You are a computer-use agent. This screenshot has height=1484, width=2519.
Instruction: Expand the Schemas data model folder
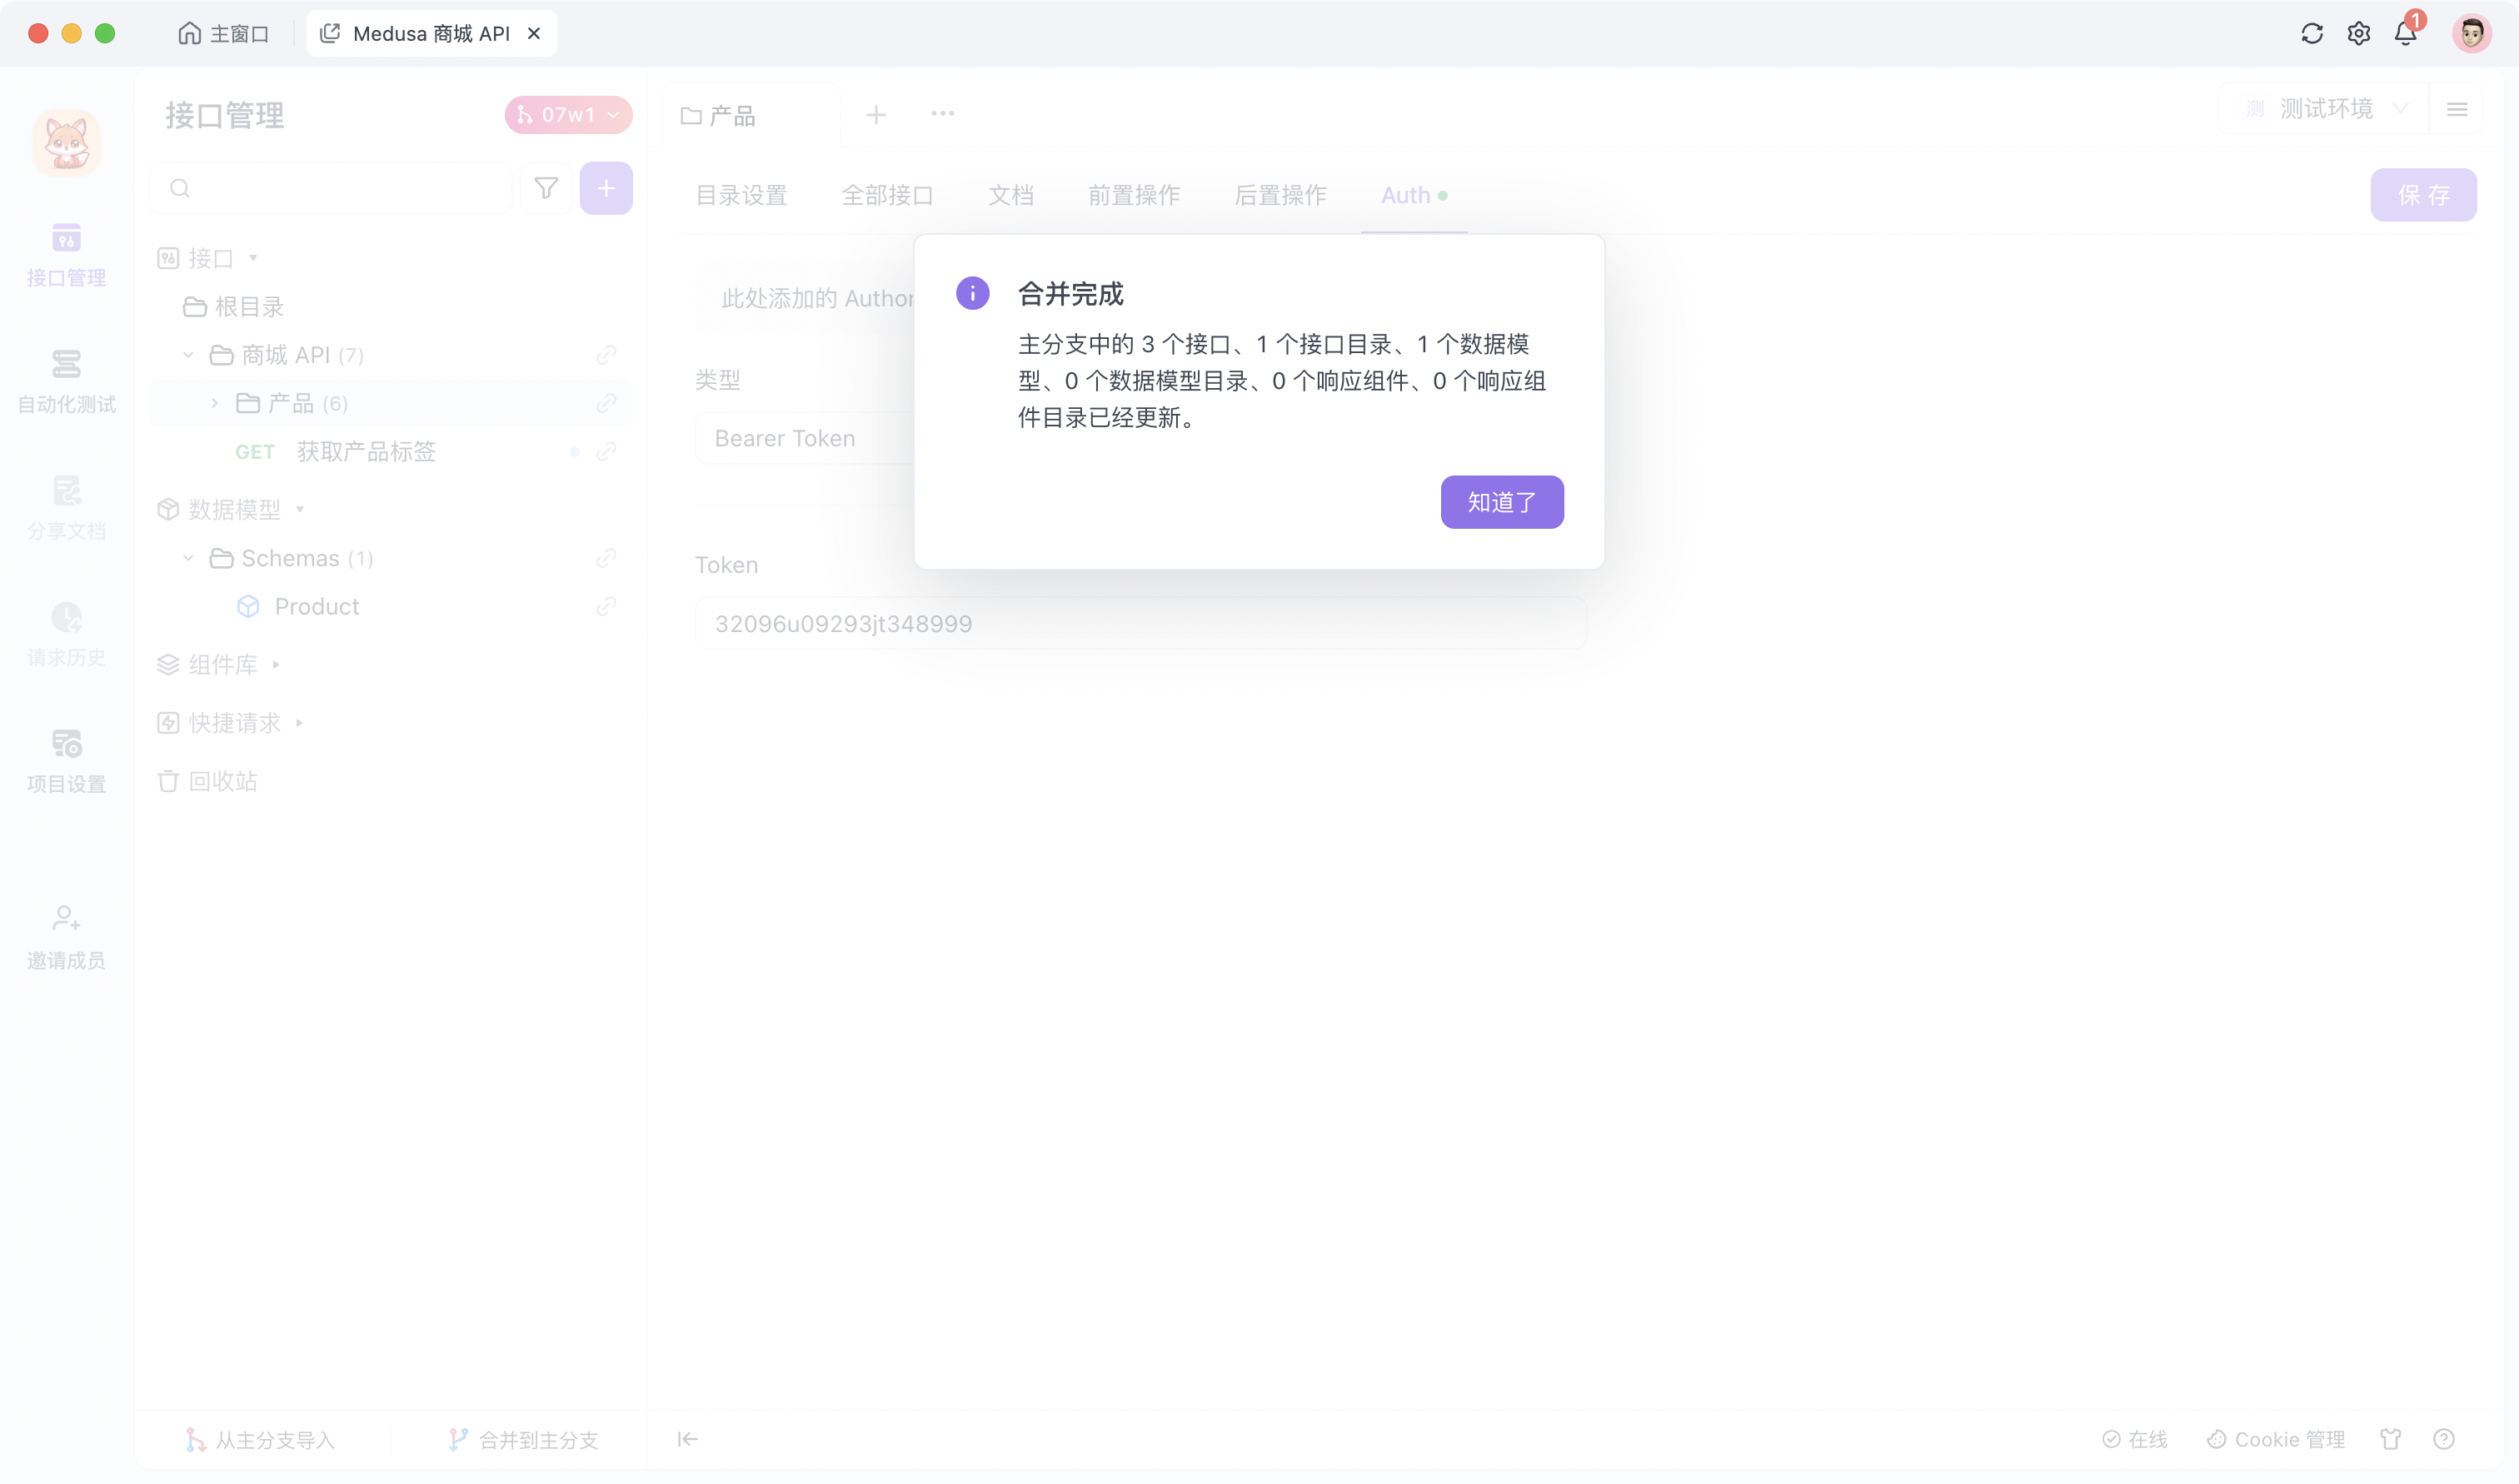191,558
